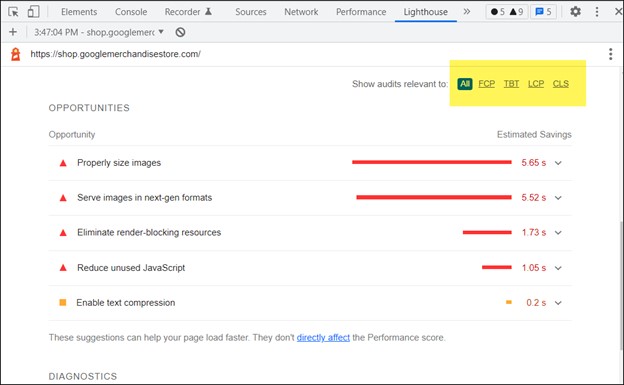
Task: Open the Lighthouse report tools three-dot menu
Action: click(610, 54)
